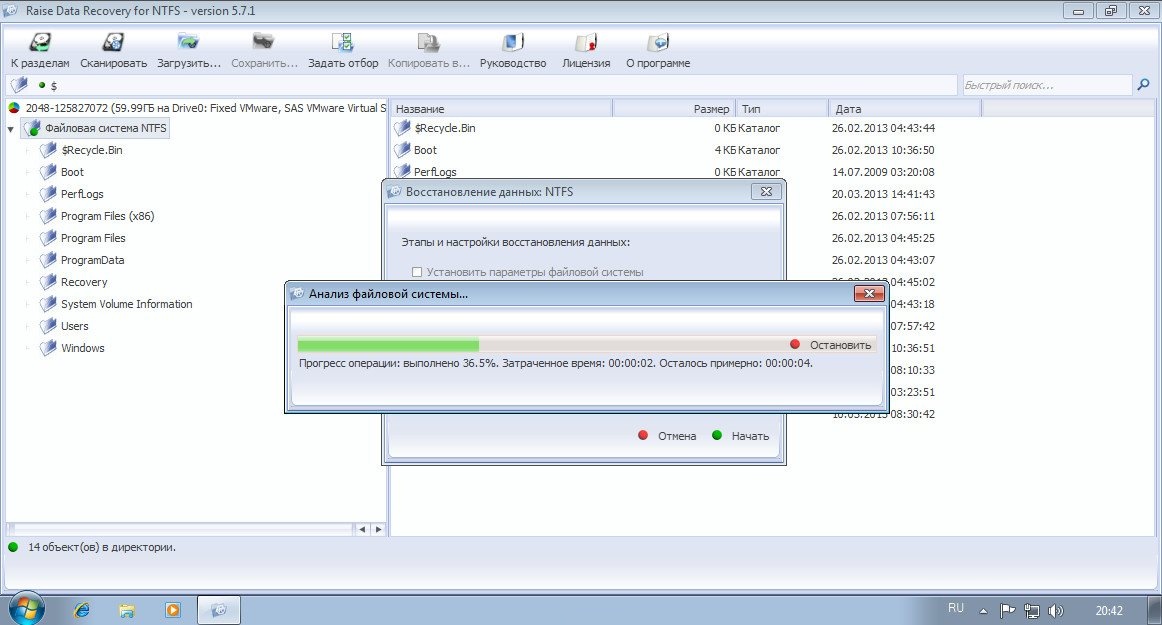Click the 'Тип' column header
1162x625 pixels.
click(782, 109)
